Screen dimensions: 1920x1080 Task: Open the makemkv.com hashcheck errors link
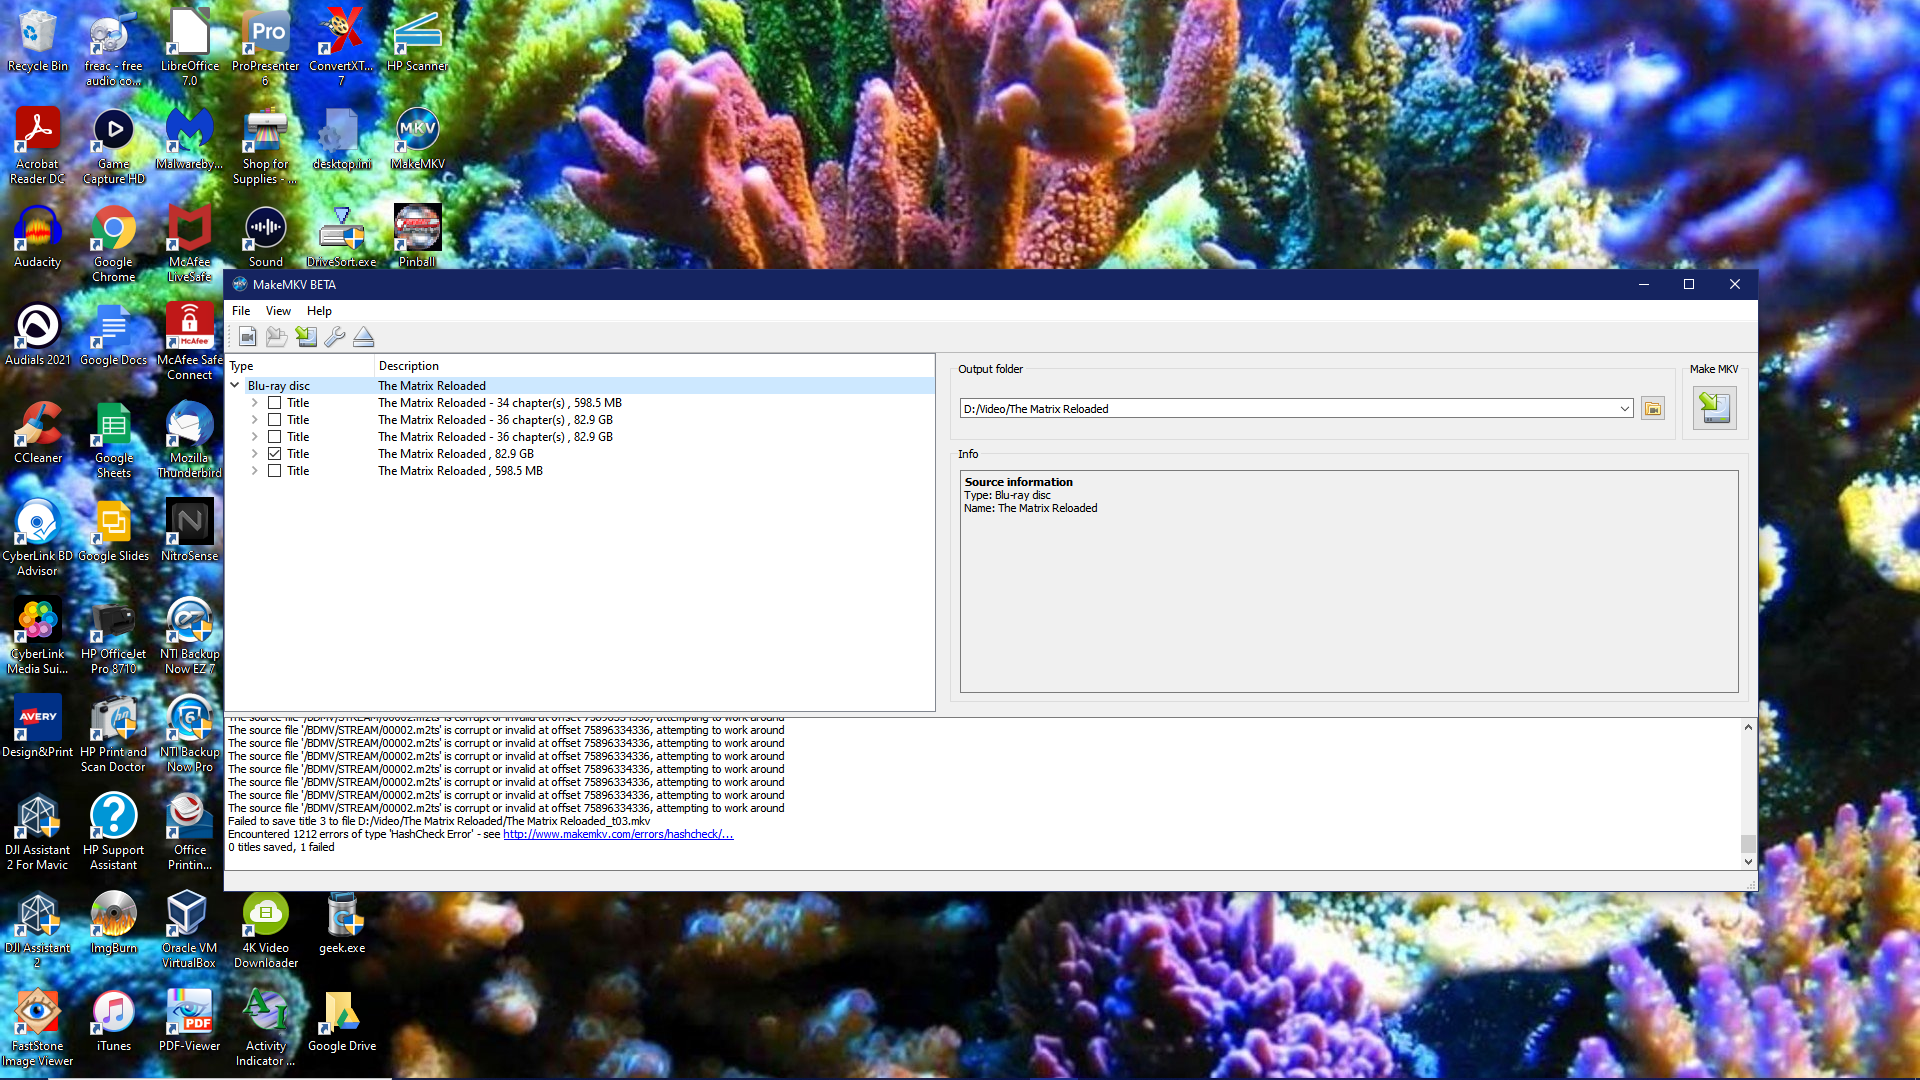pyautogui.click(x=618, y=834)
